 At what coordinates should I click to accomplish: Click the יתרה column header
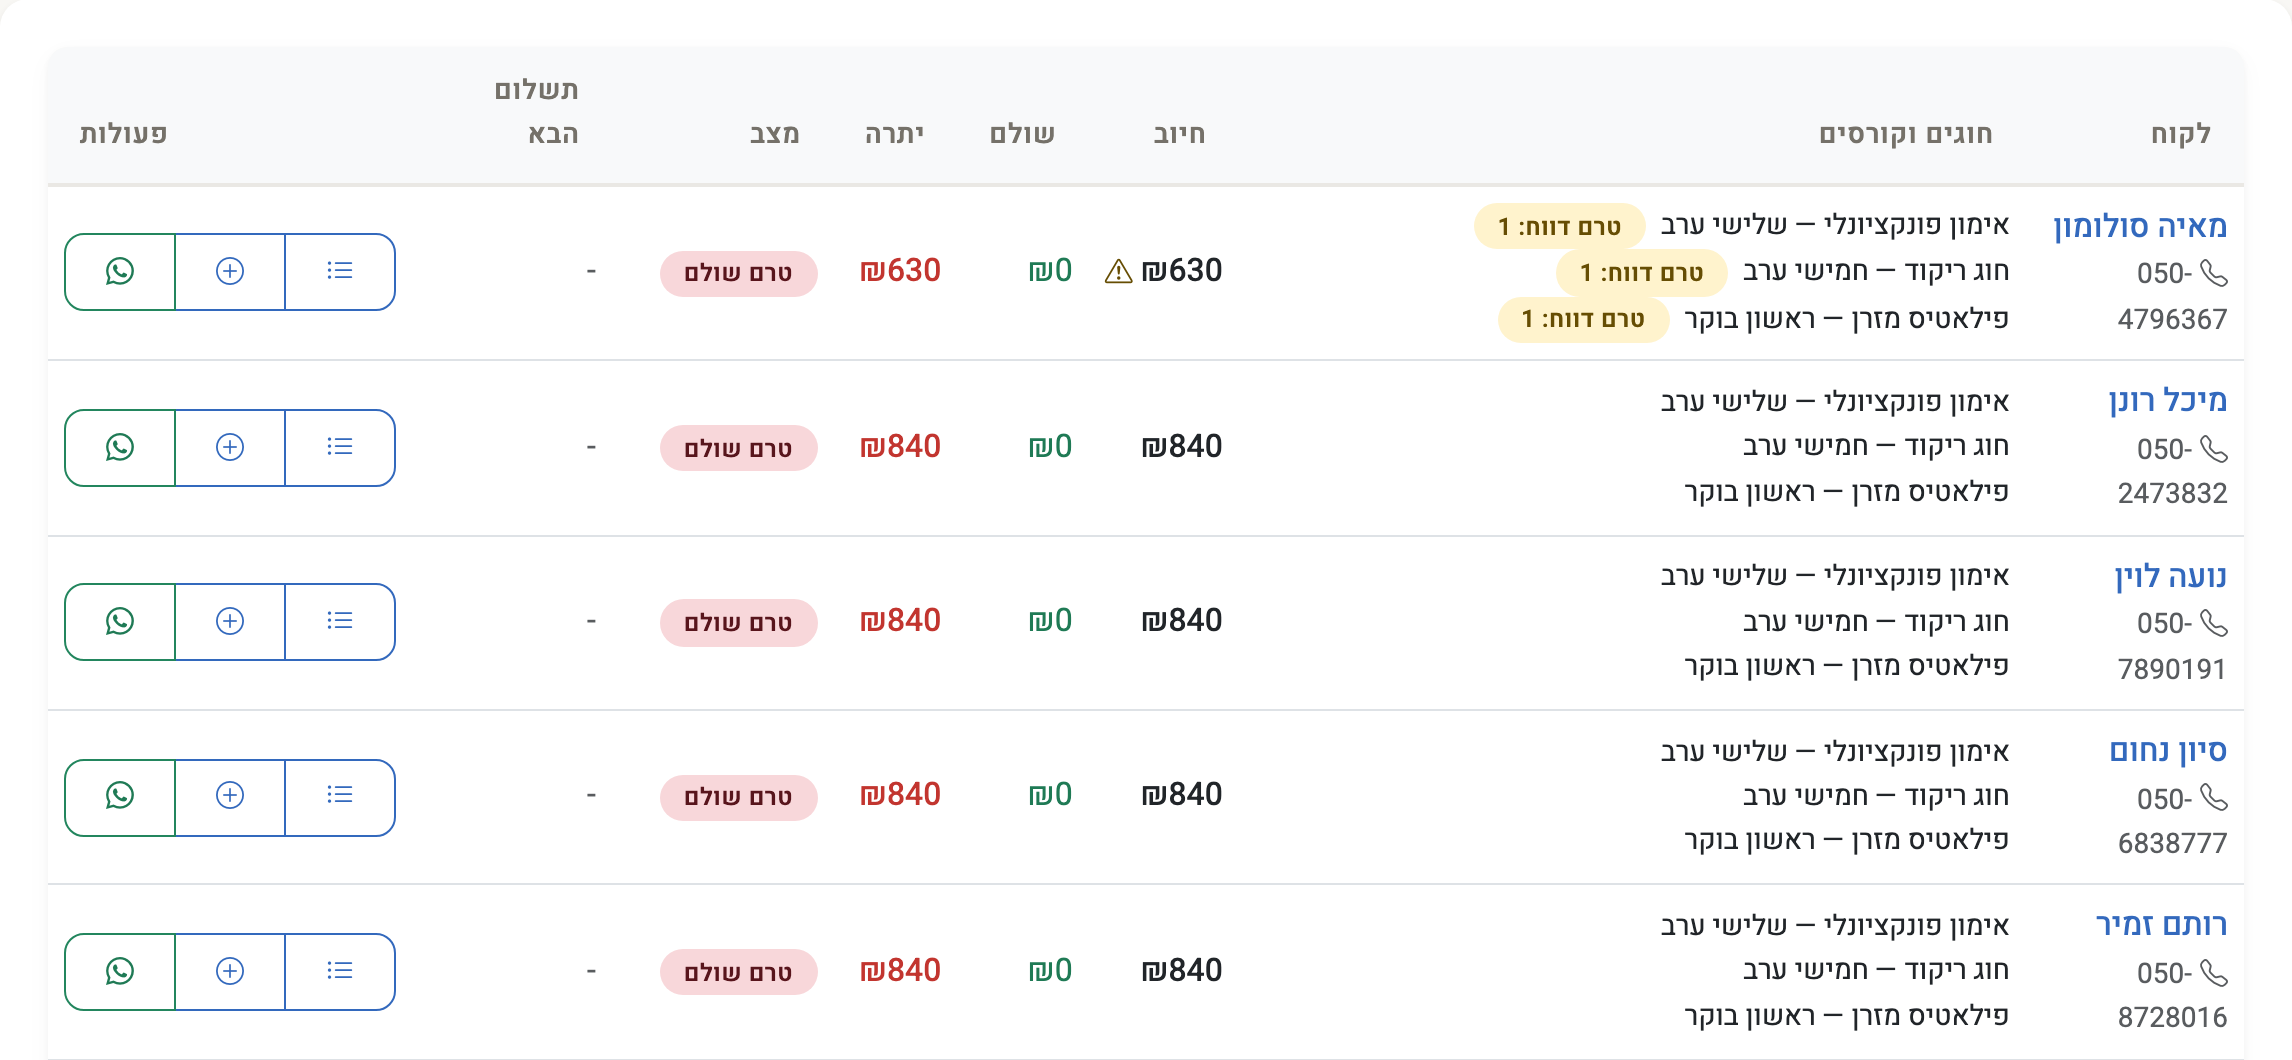click(894, 134)
